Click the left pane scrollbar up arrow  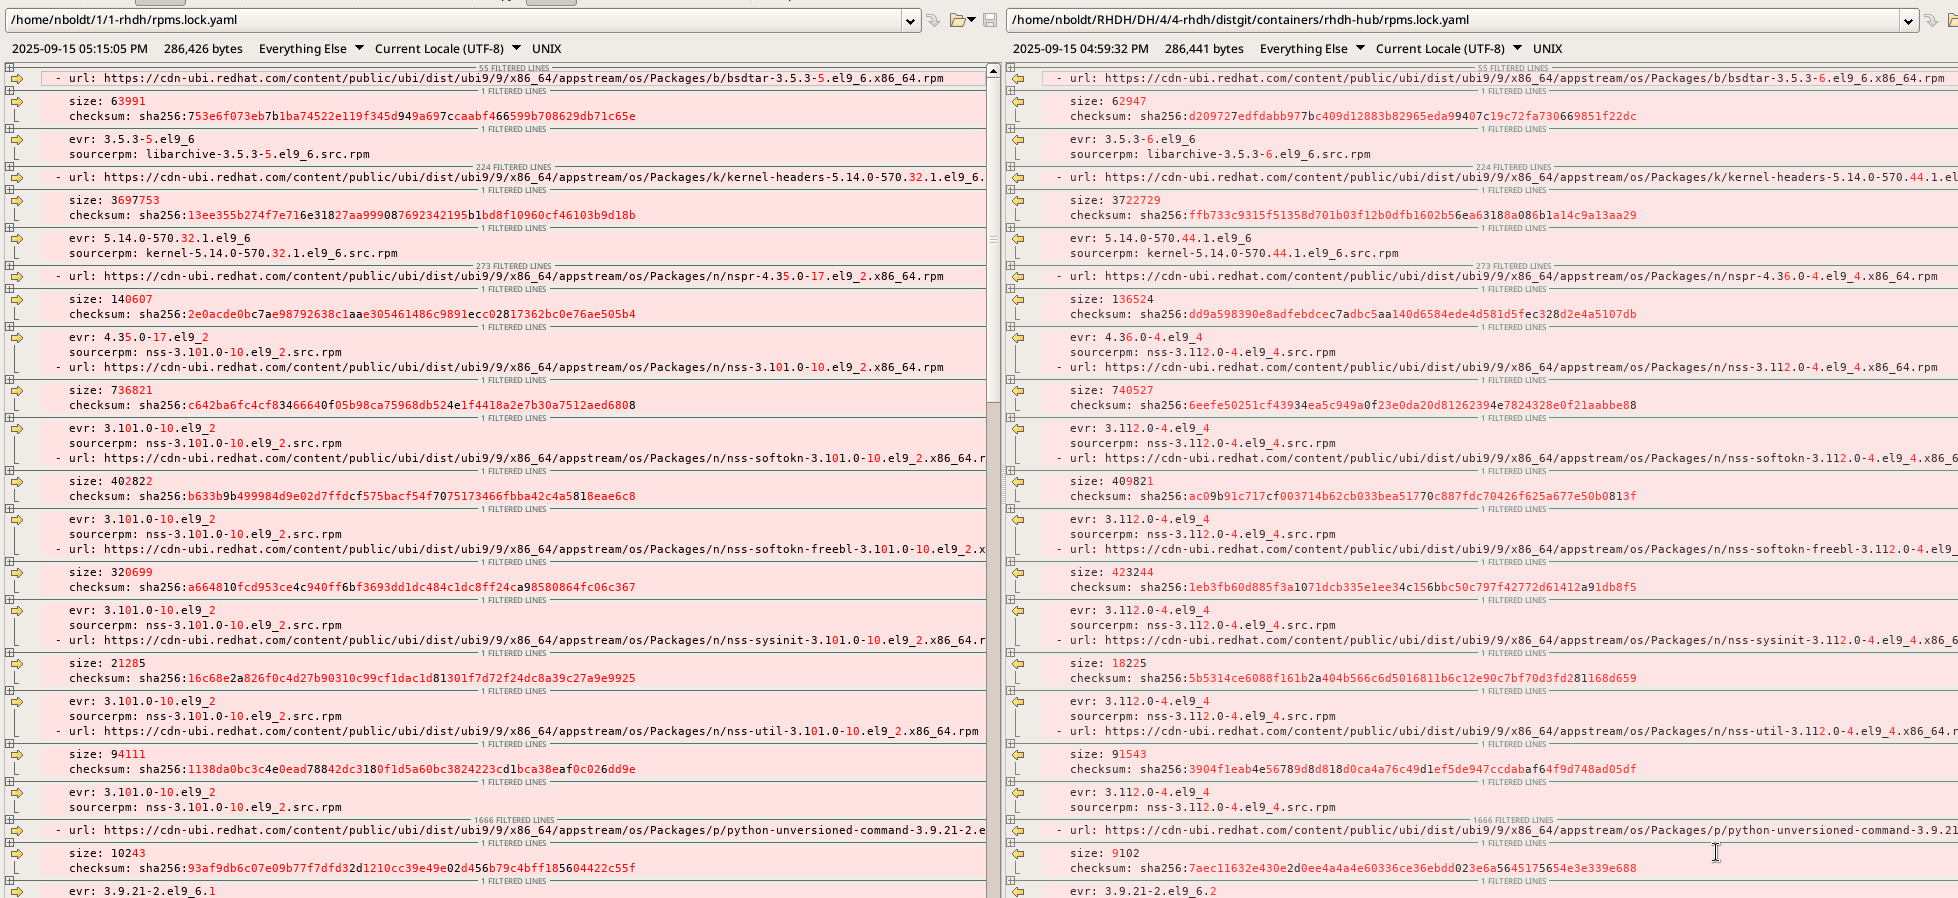[993, 70]
